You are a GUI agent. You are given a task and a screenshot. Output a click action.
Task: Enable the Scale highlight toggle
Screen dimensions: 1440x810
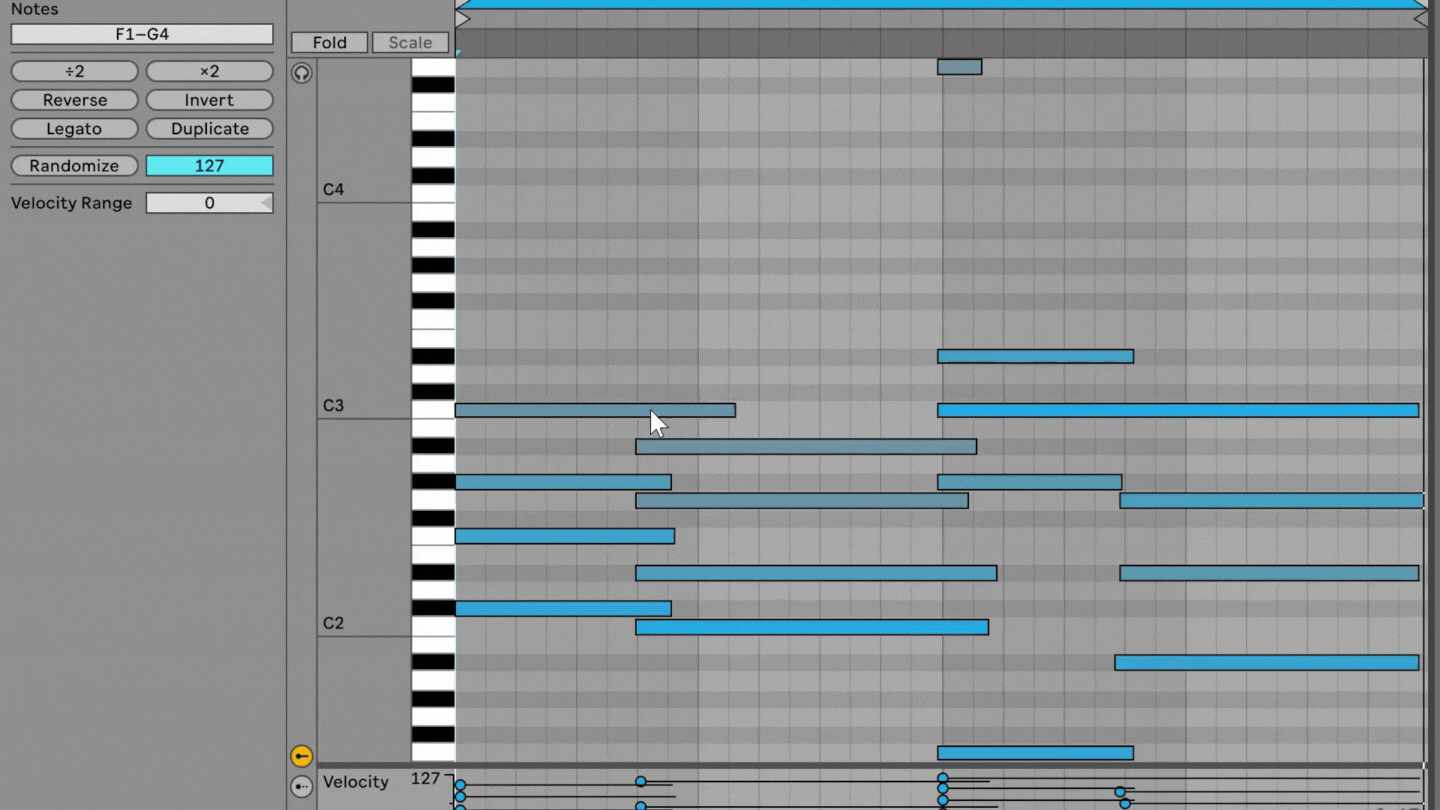point(409,42)
